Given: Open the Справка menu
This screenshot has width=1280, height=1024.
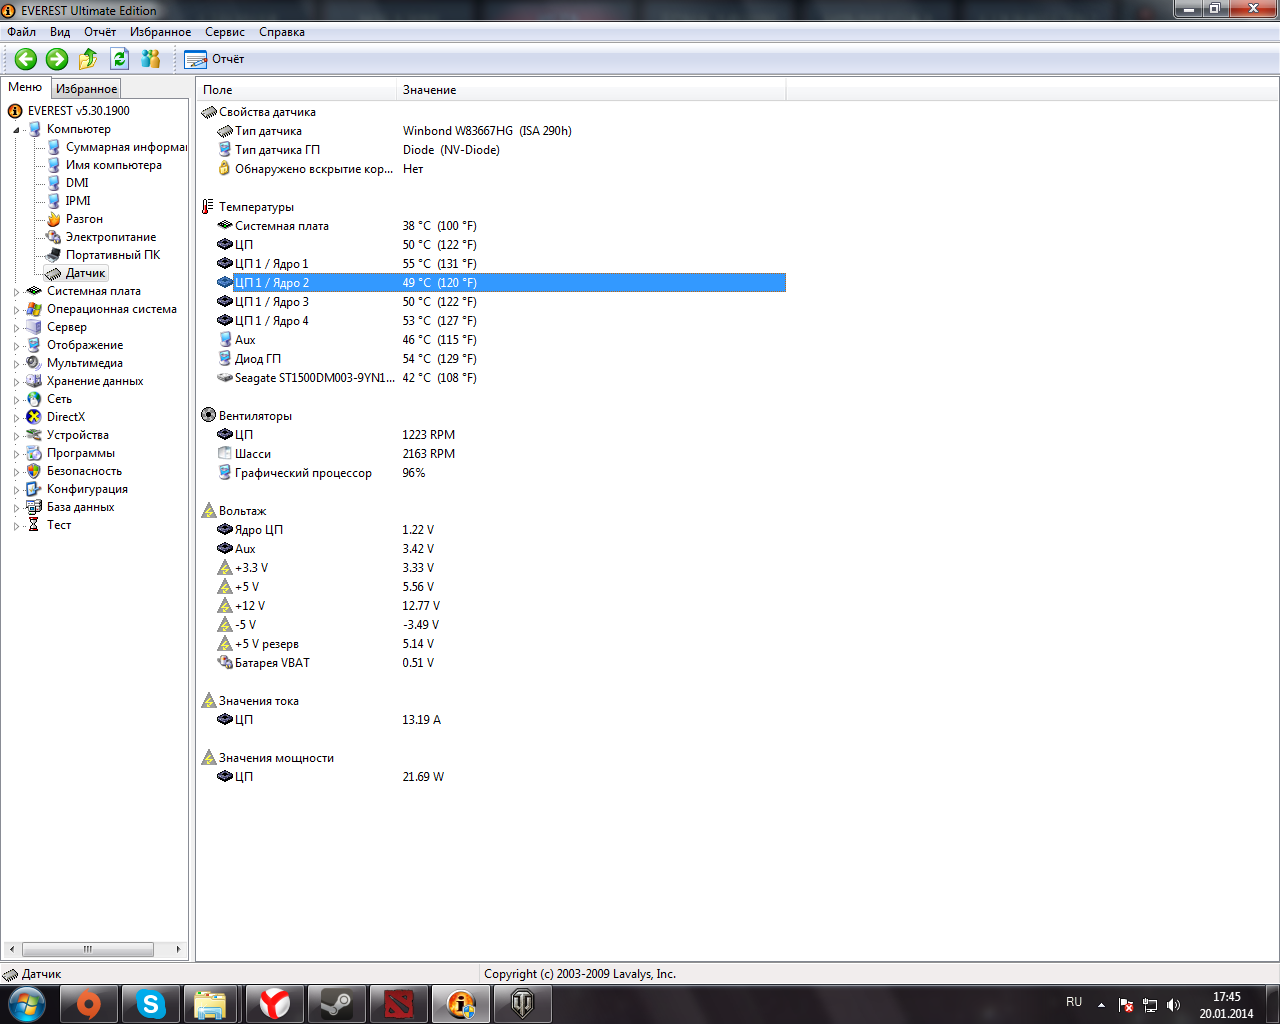Looking at the screenshot, I should click(282, 32).
